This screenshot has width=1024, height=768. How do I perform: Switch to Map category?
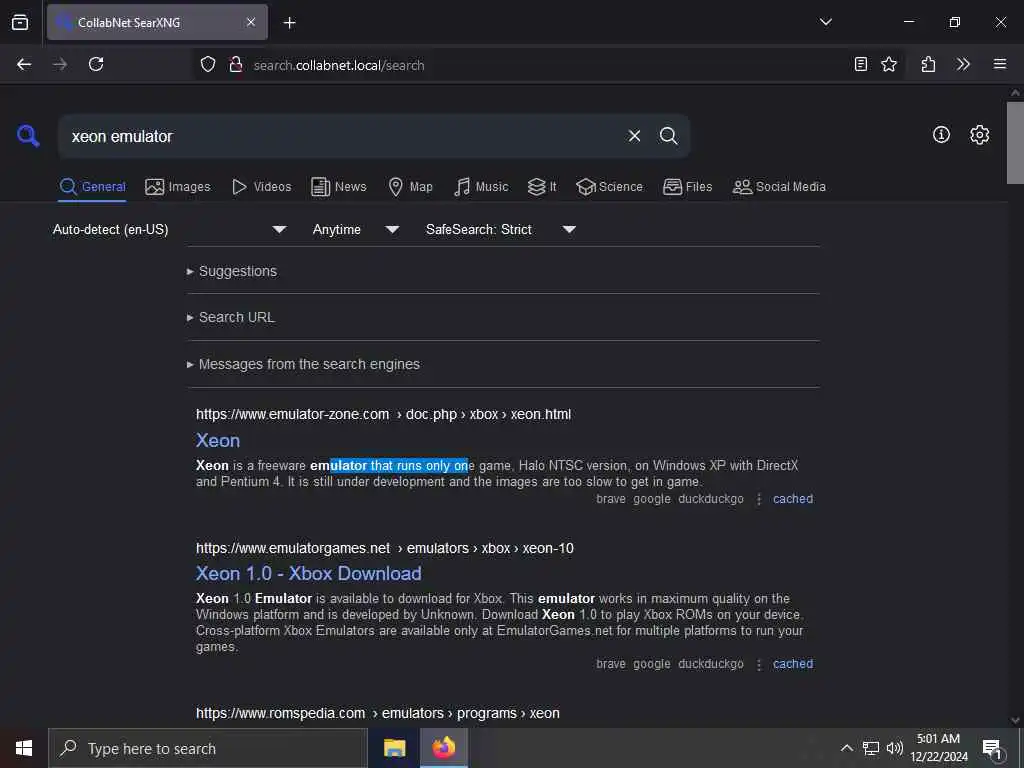[410, 187]
